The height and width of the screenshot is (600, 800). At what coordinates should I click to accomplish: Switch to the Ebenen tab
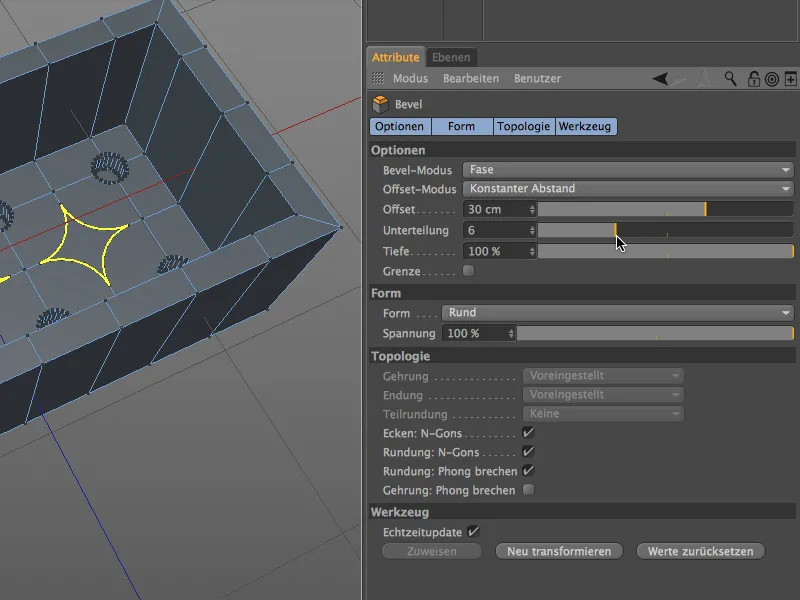pos(451,57)
